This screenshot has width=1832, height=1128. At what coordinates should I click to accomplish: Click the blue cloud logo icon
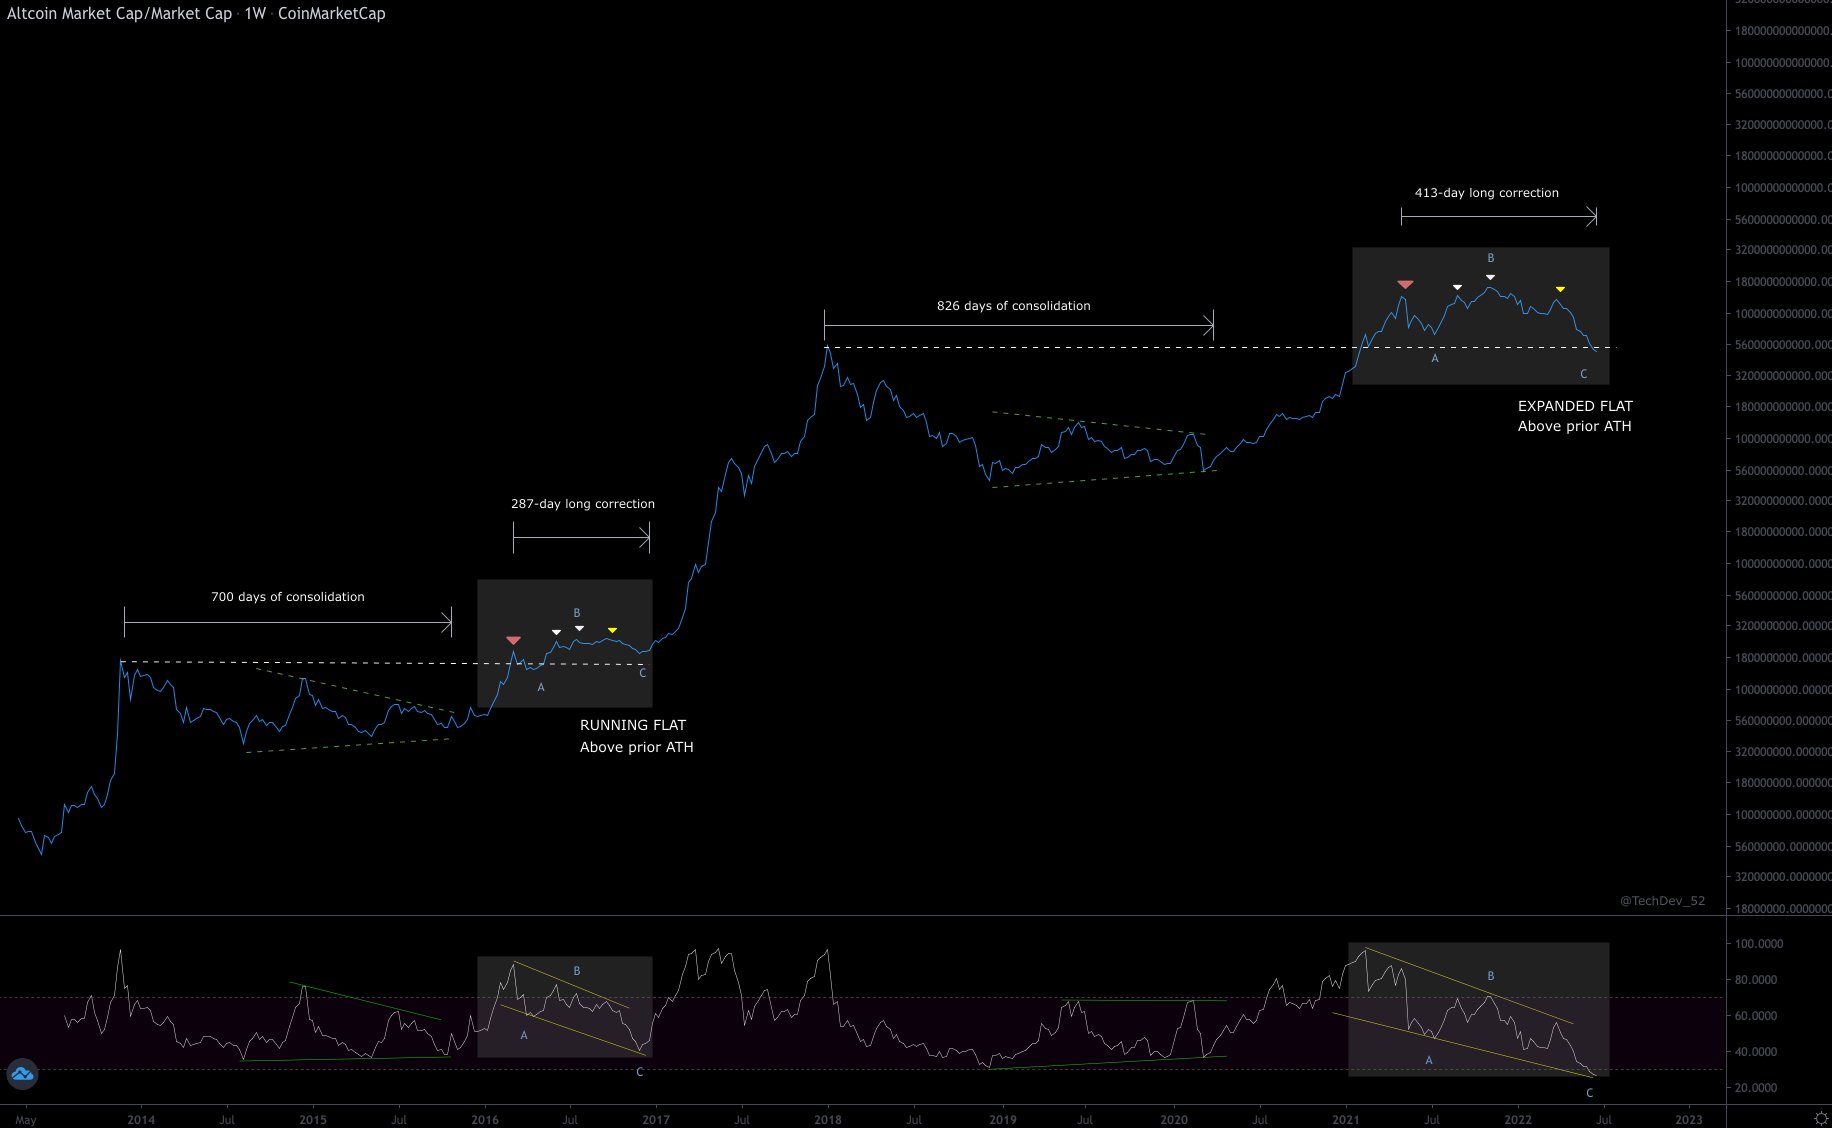click(22, 1075)
